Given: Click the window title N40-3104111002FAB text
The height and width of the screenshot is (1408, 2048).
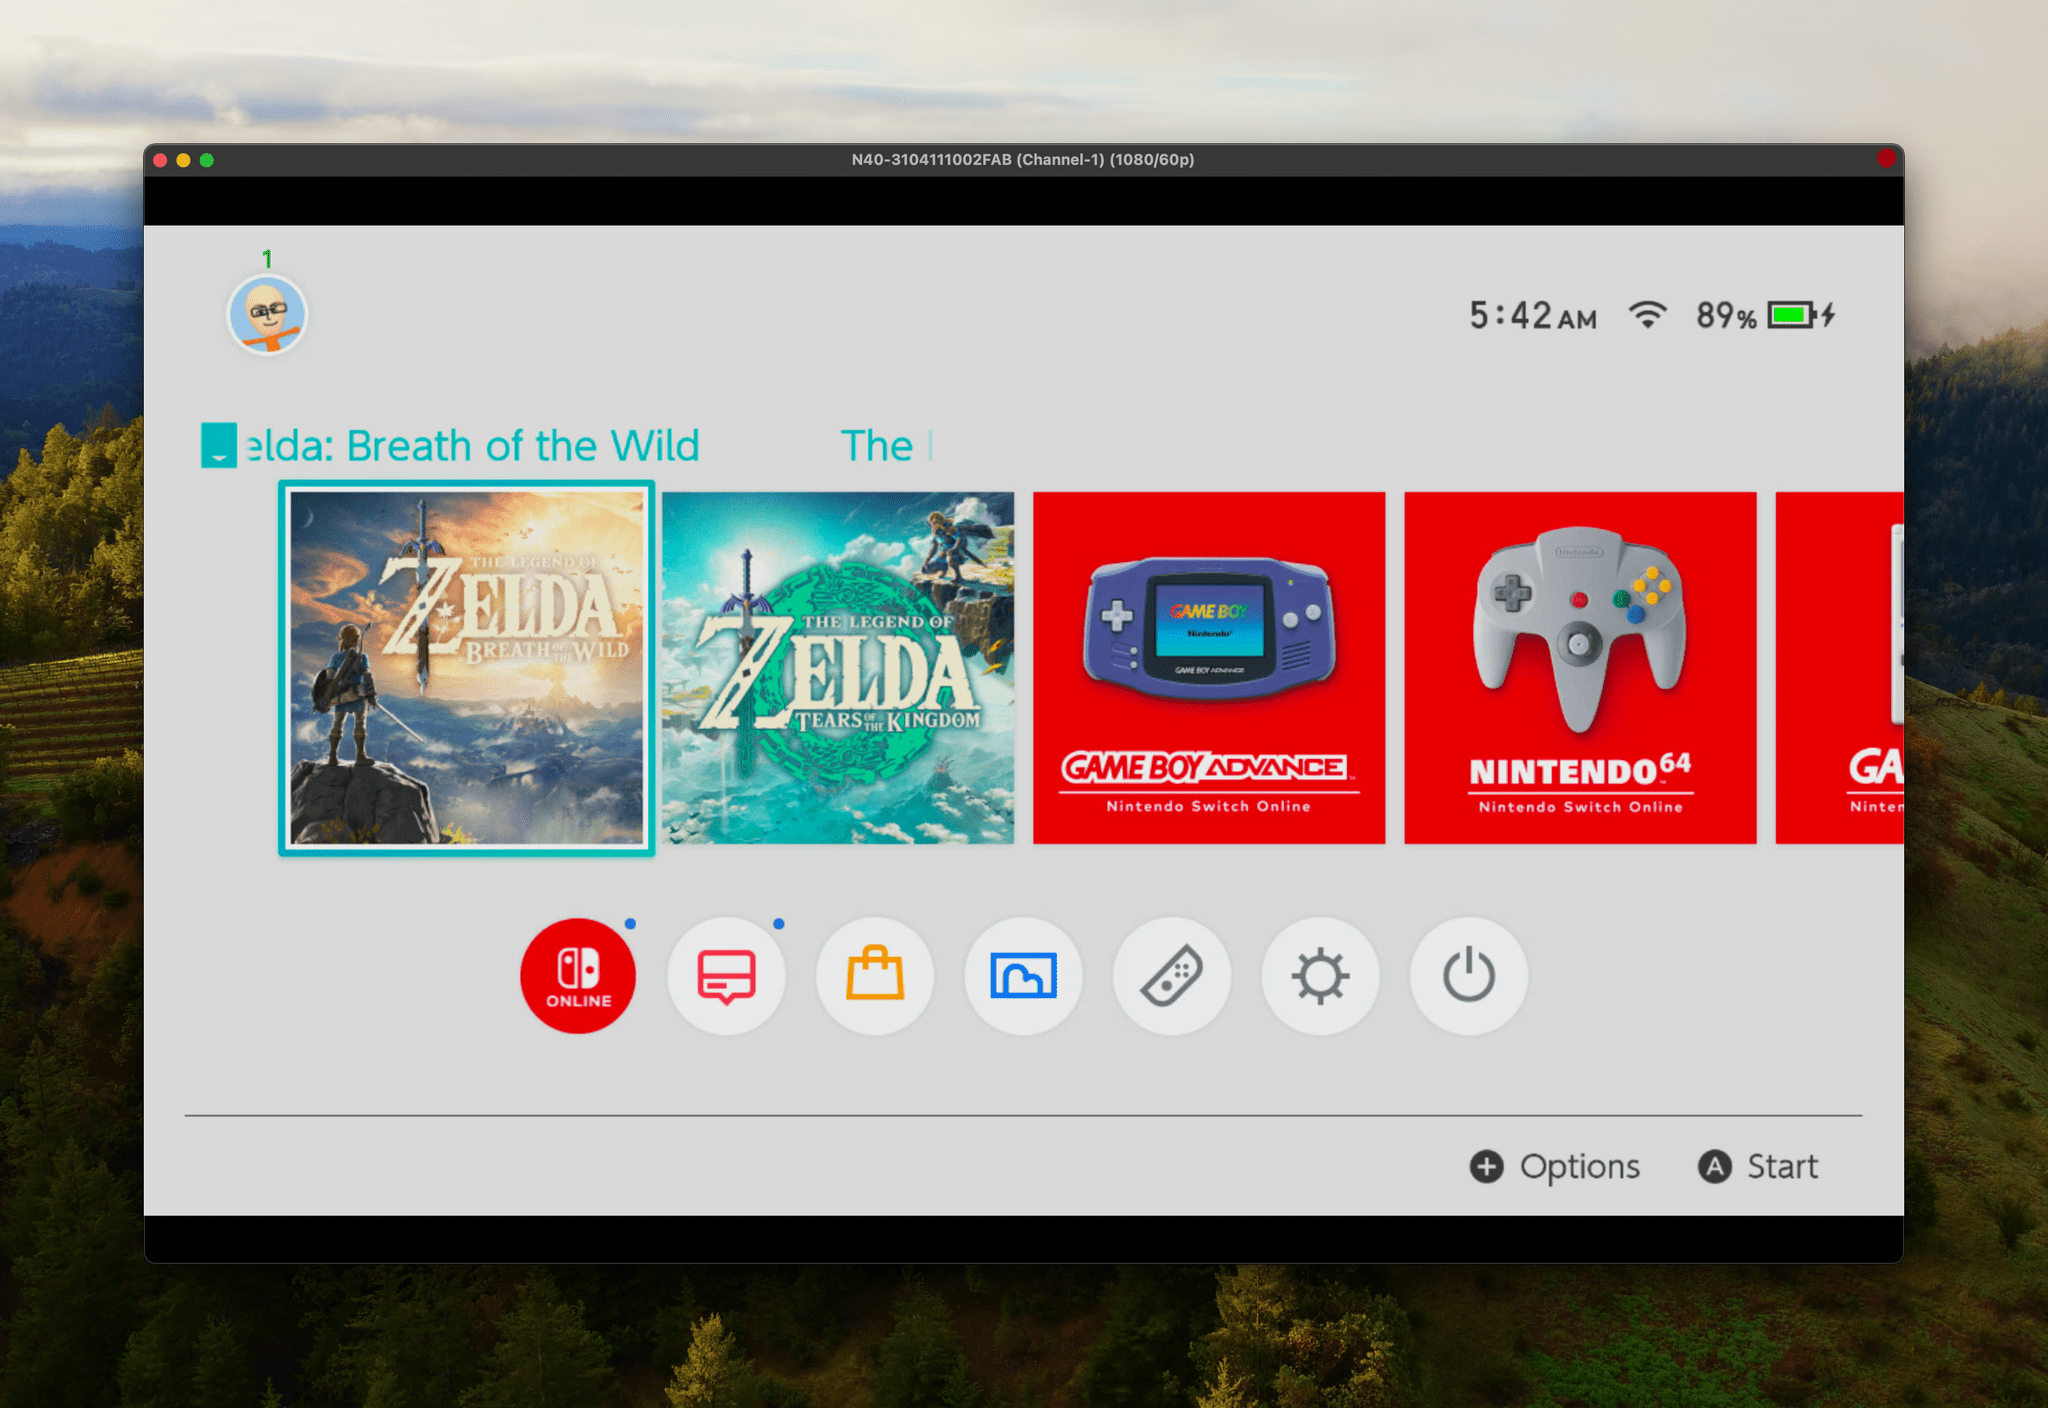Looking at the screenshot, I should click(x=1023, y=160).
